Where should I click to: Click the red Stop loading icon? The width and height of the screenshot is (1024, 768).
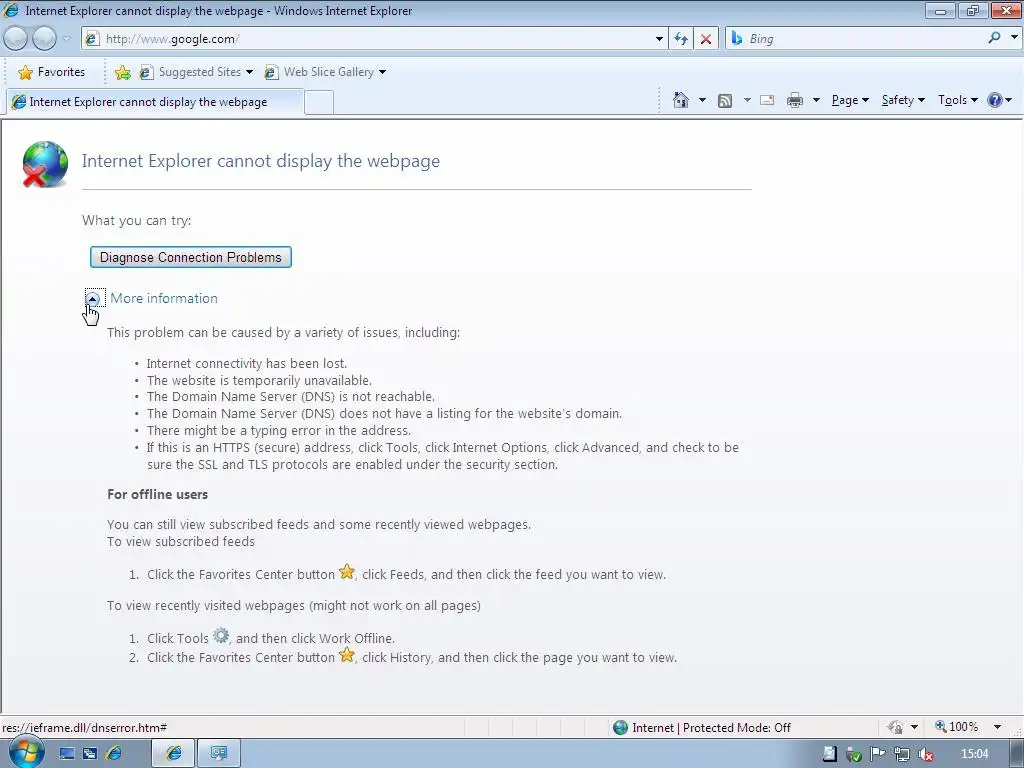706,39
